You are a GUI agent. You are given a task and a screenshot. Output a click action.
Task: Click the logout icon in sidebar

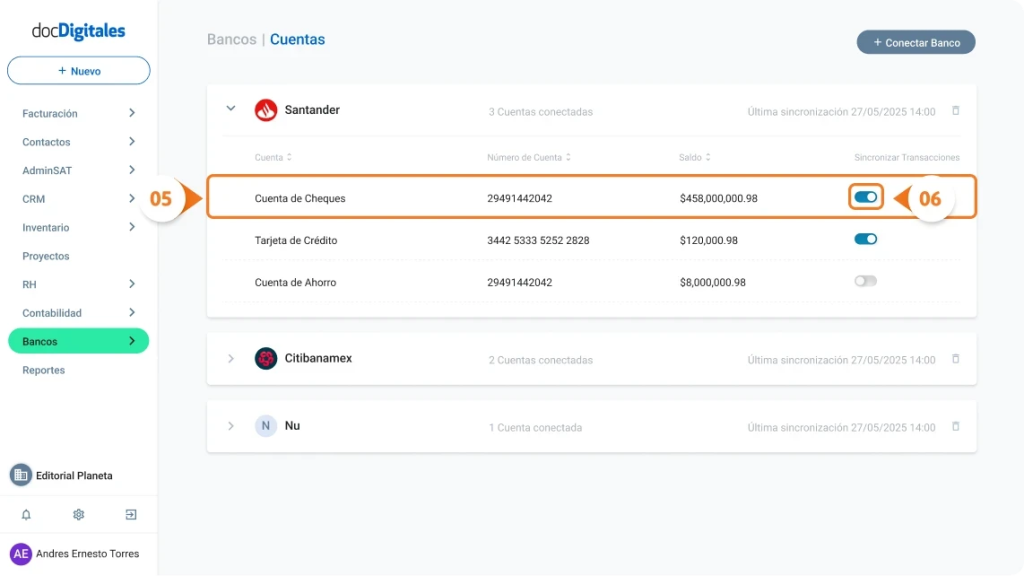131,515
